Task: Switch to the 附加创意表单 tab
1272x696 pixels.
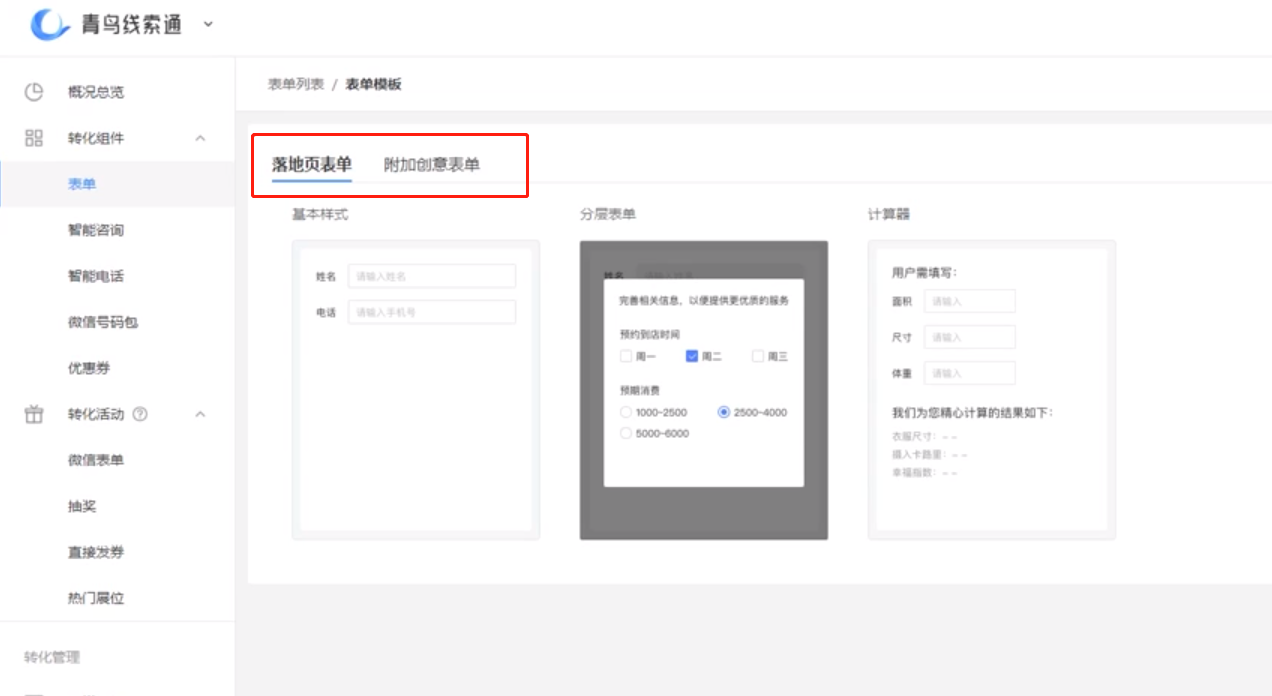Action: (x=432, y=165)
